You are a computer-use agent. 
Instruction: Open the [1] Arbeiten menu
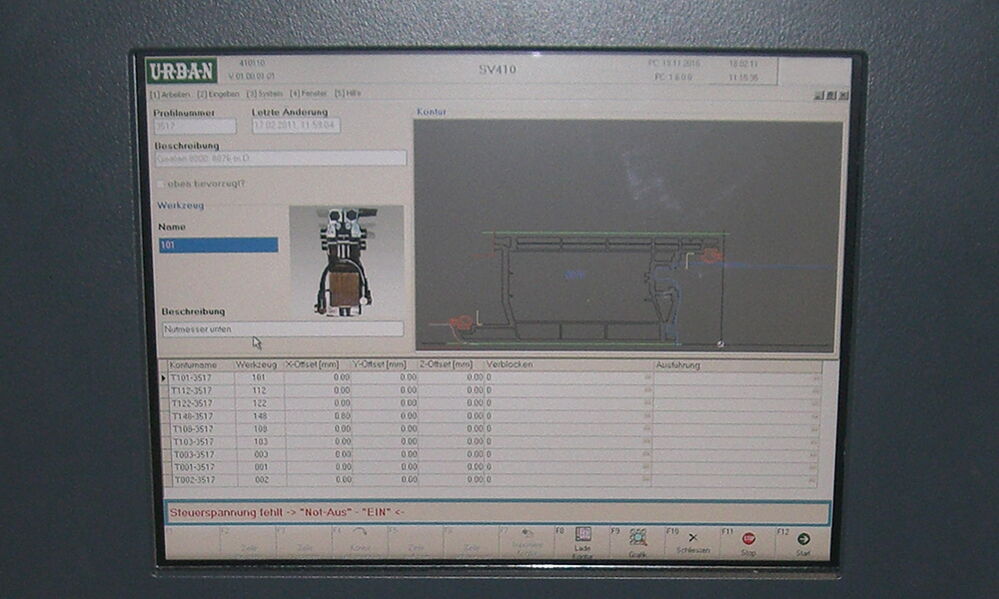[x=169, y=94]
